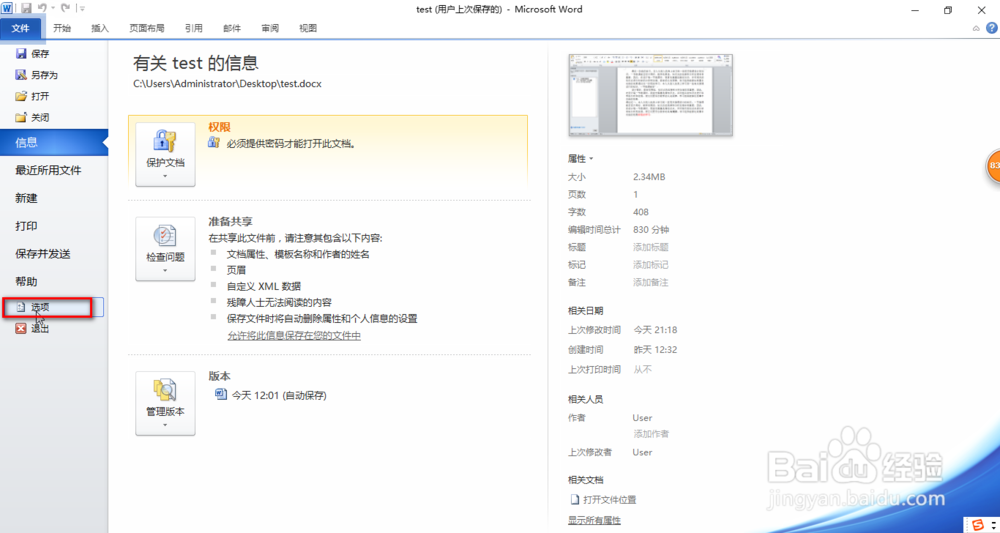Image resolution: width=1000 pixels, height=533 pixels.
Task: Switch to the 插入 ribbon tab
Action: (x=100, y=28)
